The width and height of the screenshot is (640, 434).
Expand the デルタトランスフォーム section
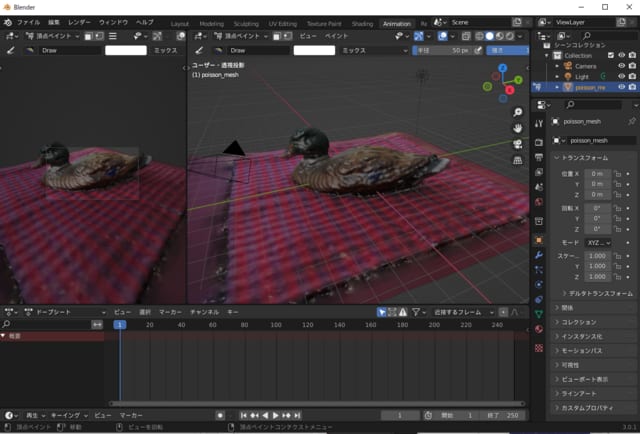pyautogui.click(x=597, y=293)
